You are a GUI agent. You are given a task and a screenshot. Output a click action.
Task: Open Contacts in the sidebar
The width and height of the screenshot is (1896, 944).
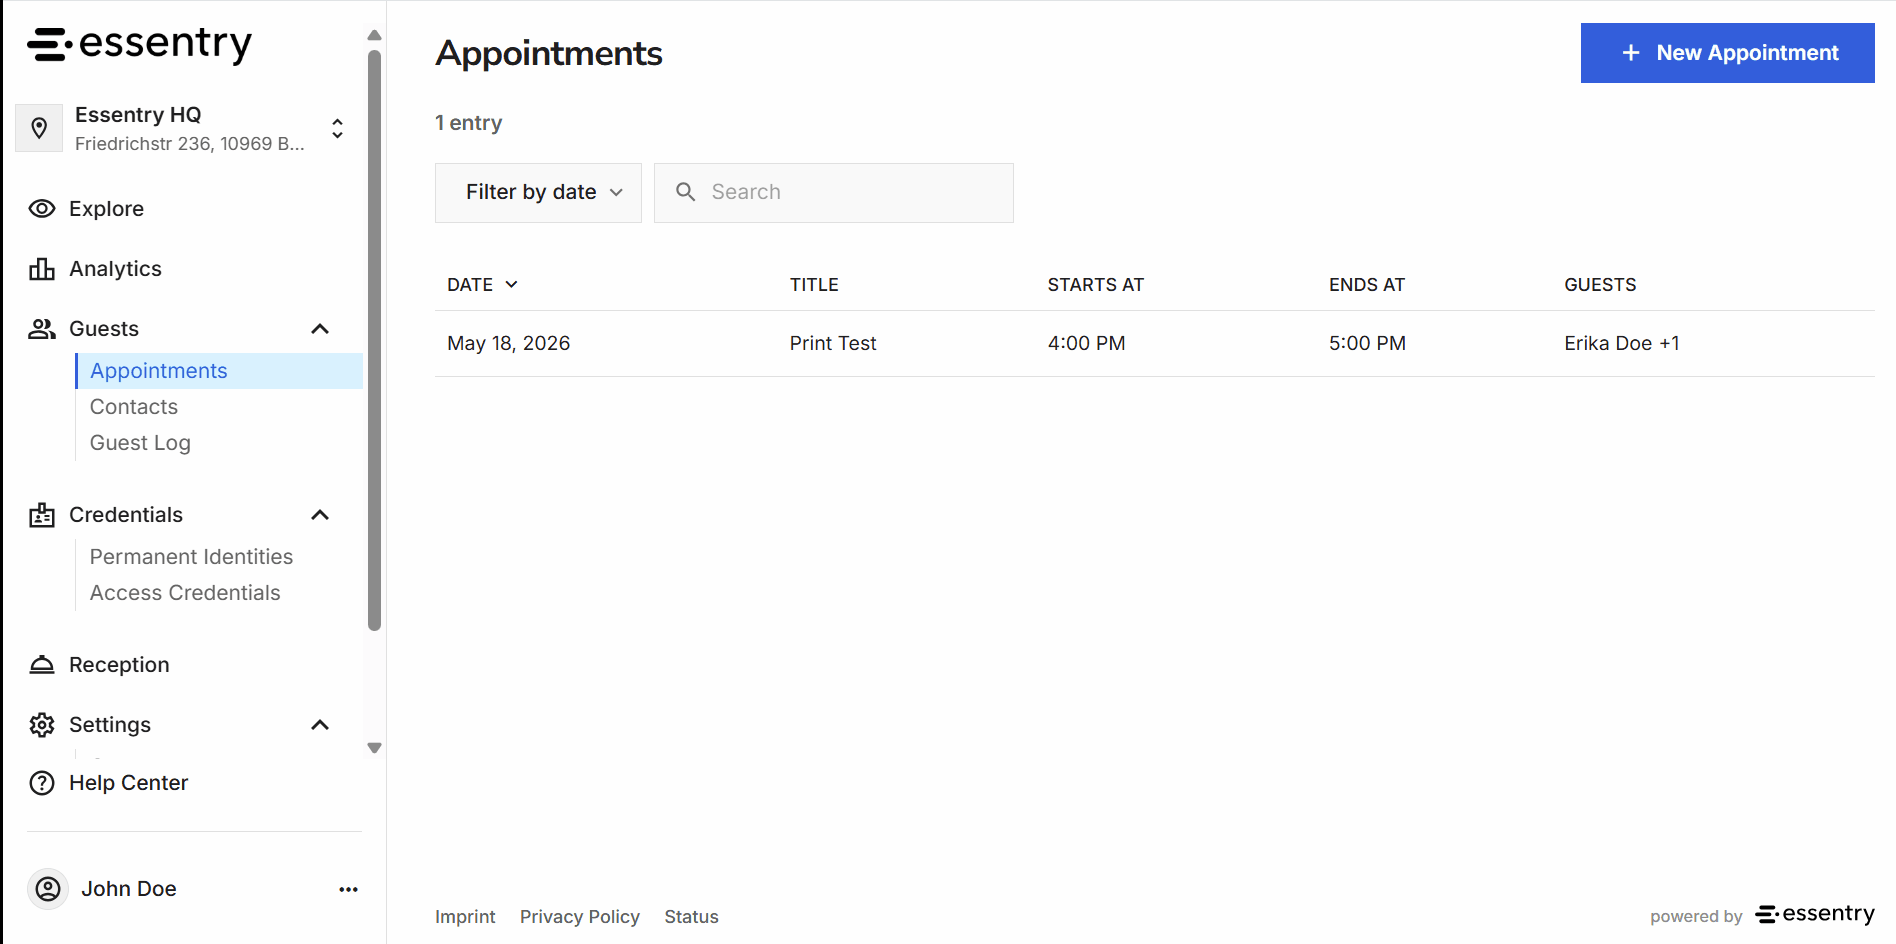[x=134, y=407]
